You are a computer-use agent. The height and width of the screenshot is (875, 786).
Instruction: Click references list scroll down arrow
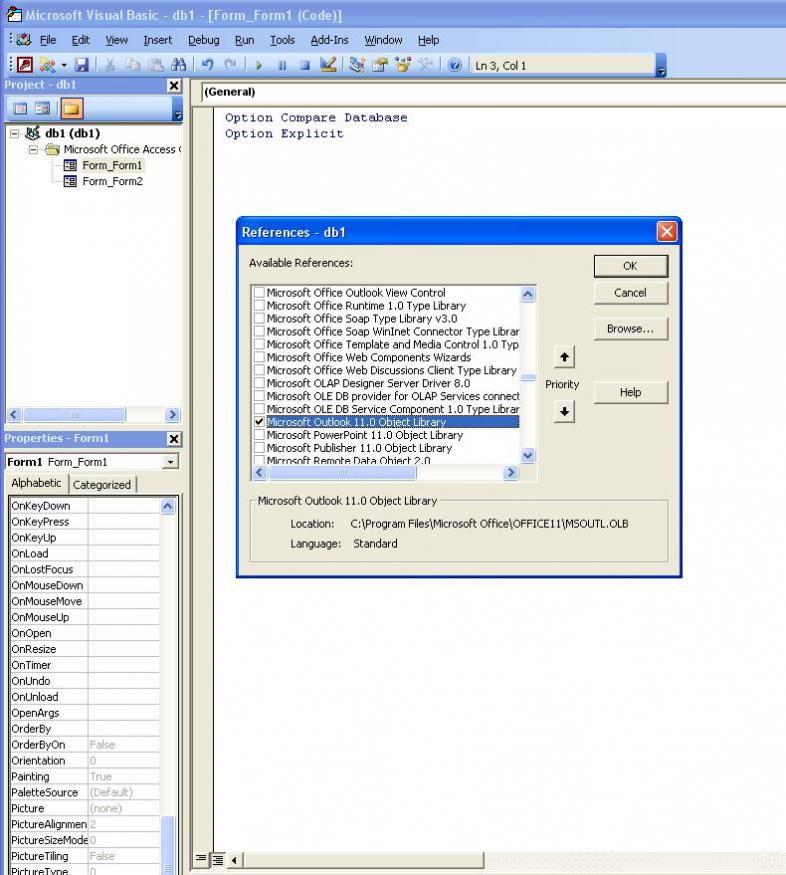point(528,455)
